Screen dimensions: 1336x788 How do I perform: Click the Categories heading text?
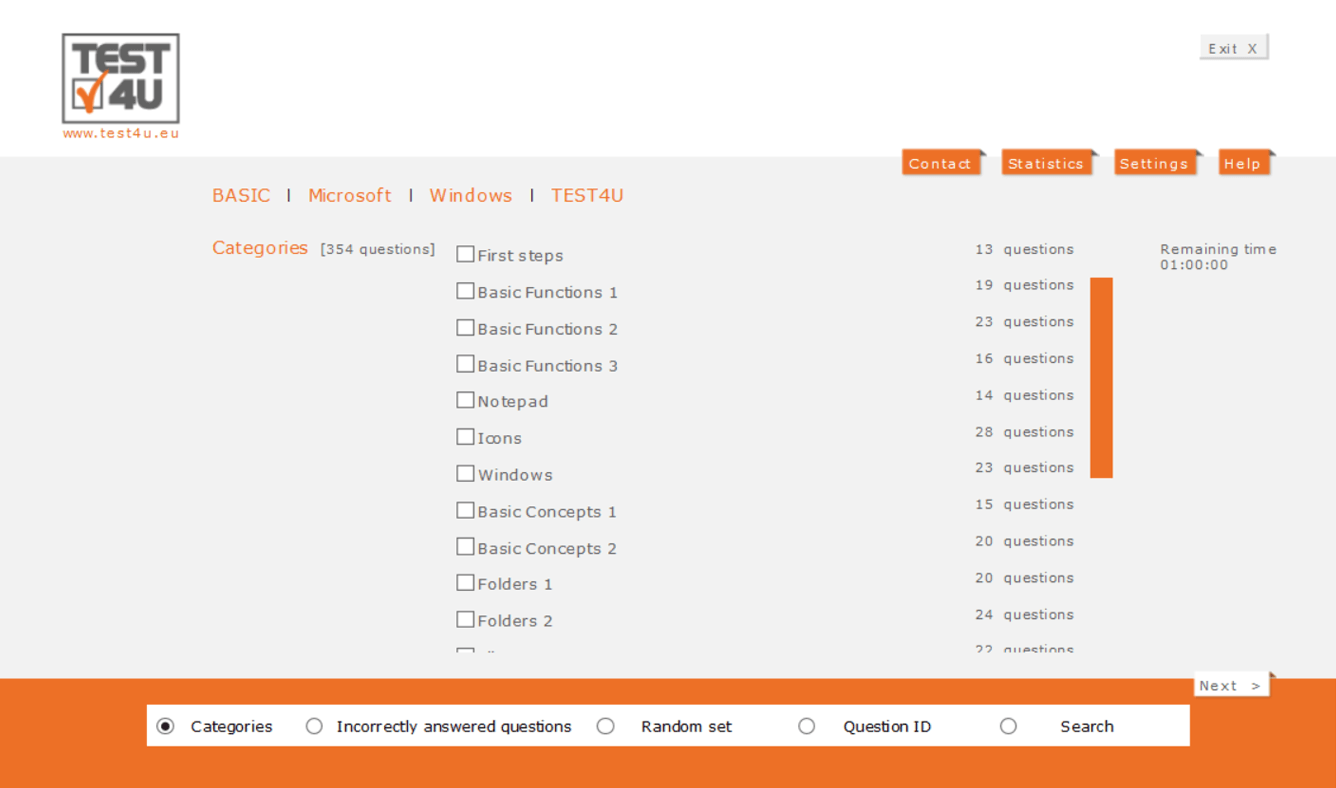(260, 248)
